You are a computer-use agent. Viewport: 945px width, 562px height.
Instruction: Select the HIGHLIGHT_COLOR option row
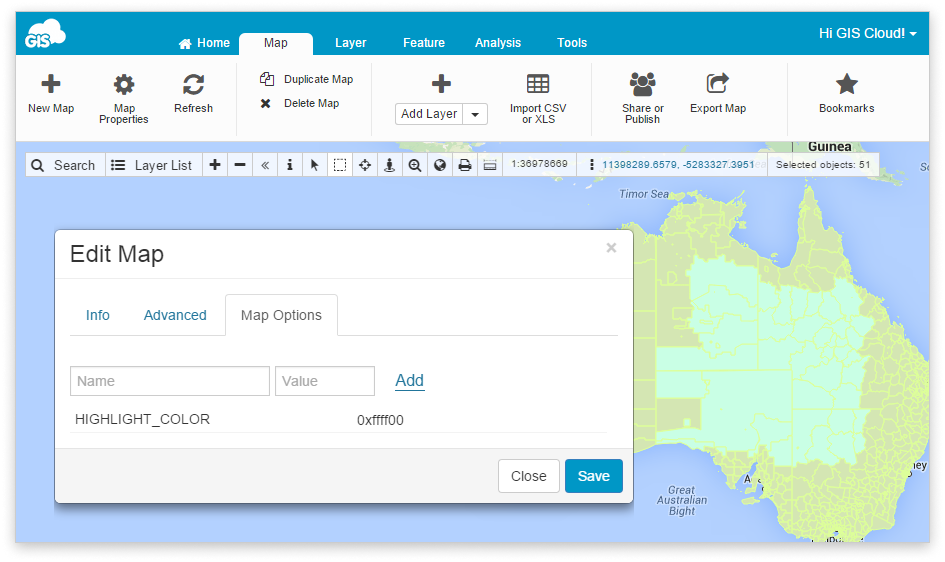(x=338, y=420)
